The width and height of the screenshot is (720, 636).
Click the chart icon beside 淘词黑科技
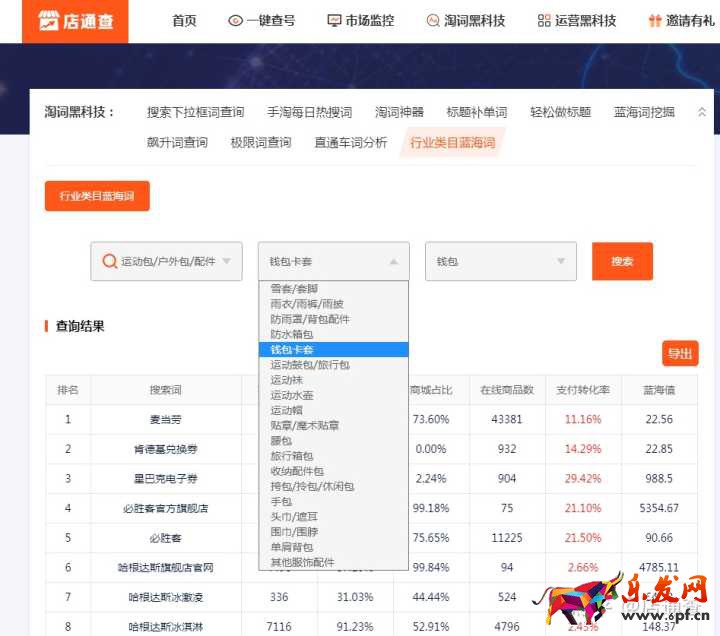point(433,21)
